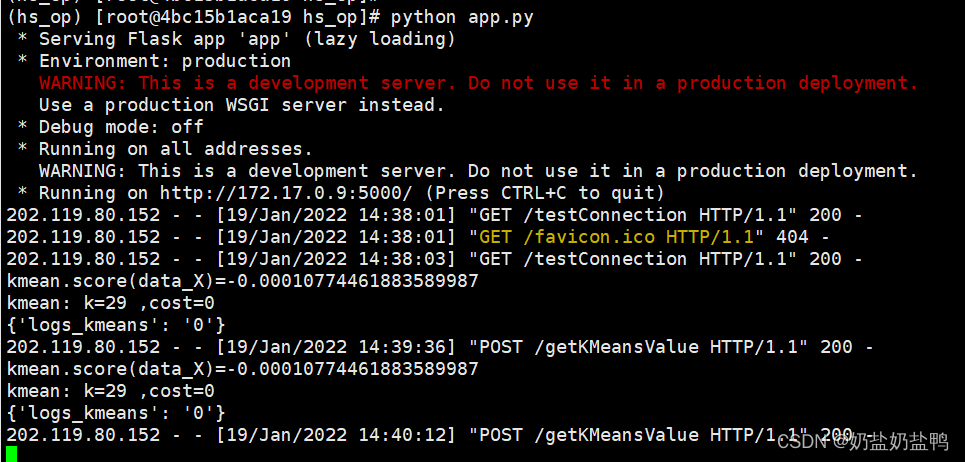Image resolution: width=965 pixels, height=462 pixels.
Task: Click the 14:38:01 GET /testConnection log line
Action: coord(434,215)
